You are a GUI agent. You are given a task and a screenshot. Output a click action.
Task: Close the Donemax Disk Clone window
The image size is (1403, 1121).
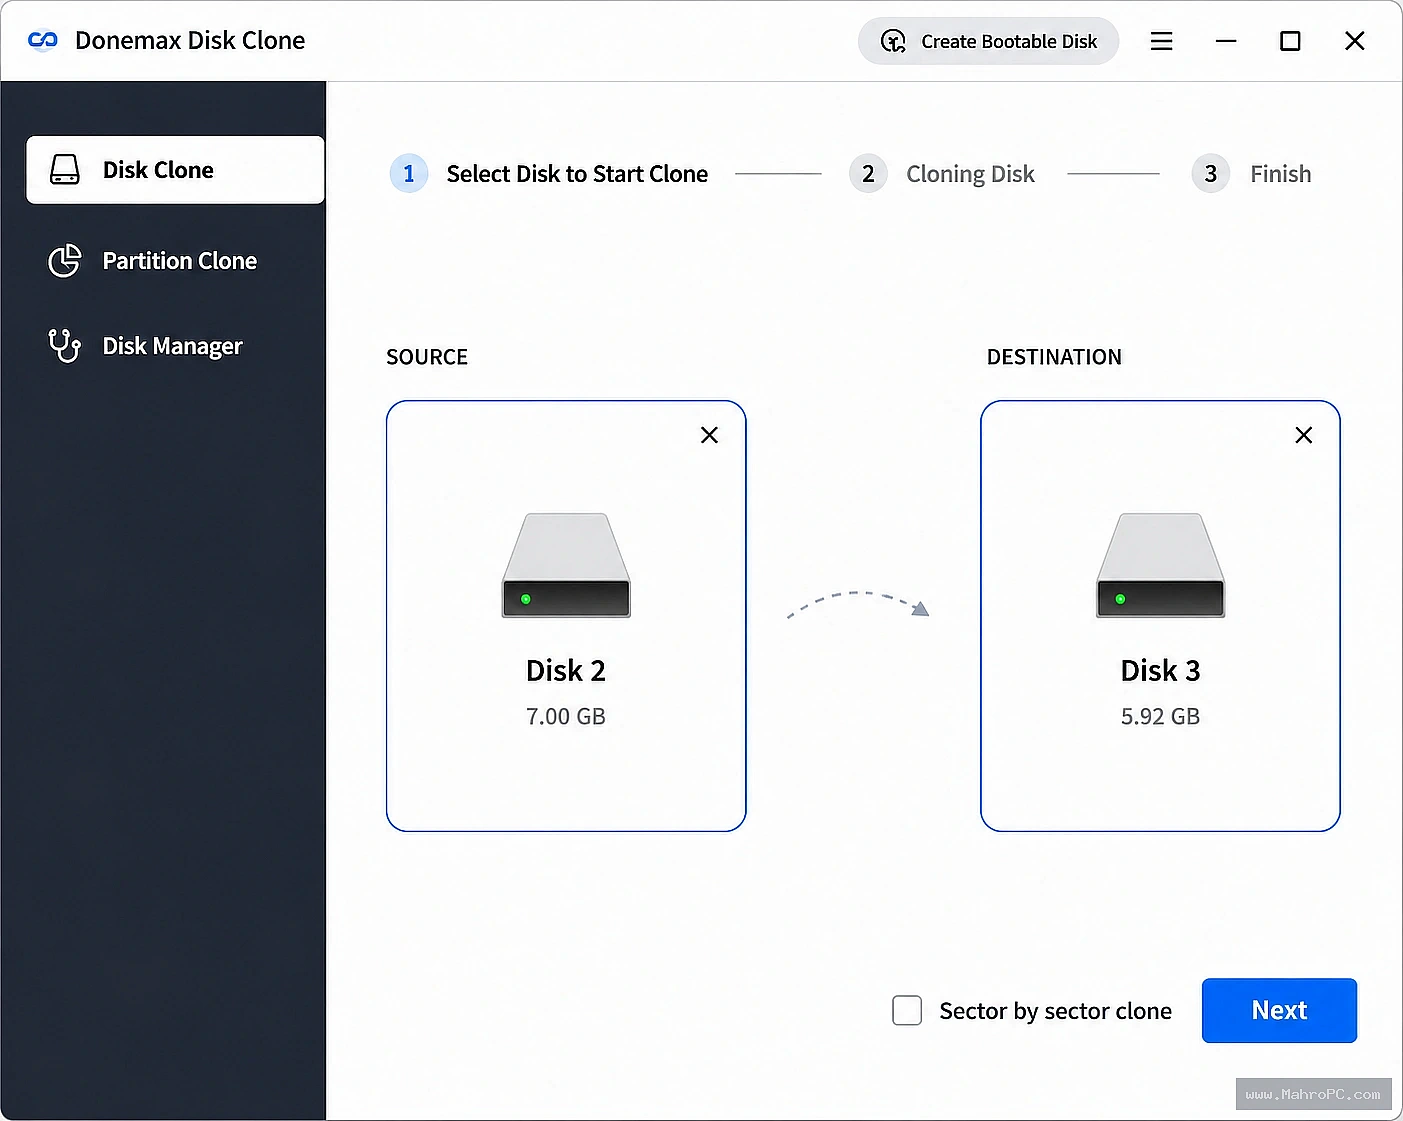1354,41
